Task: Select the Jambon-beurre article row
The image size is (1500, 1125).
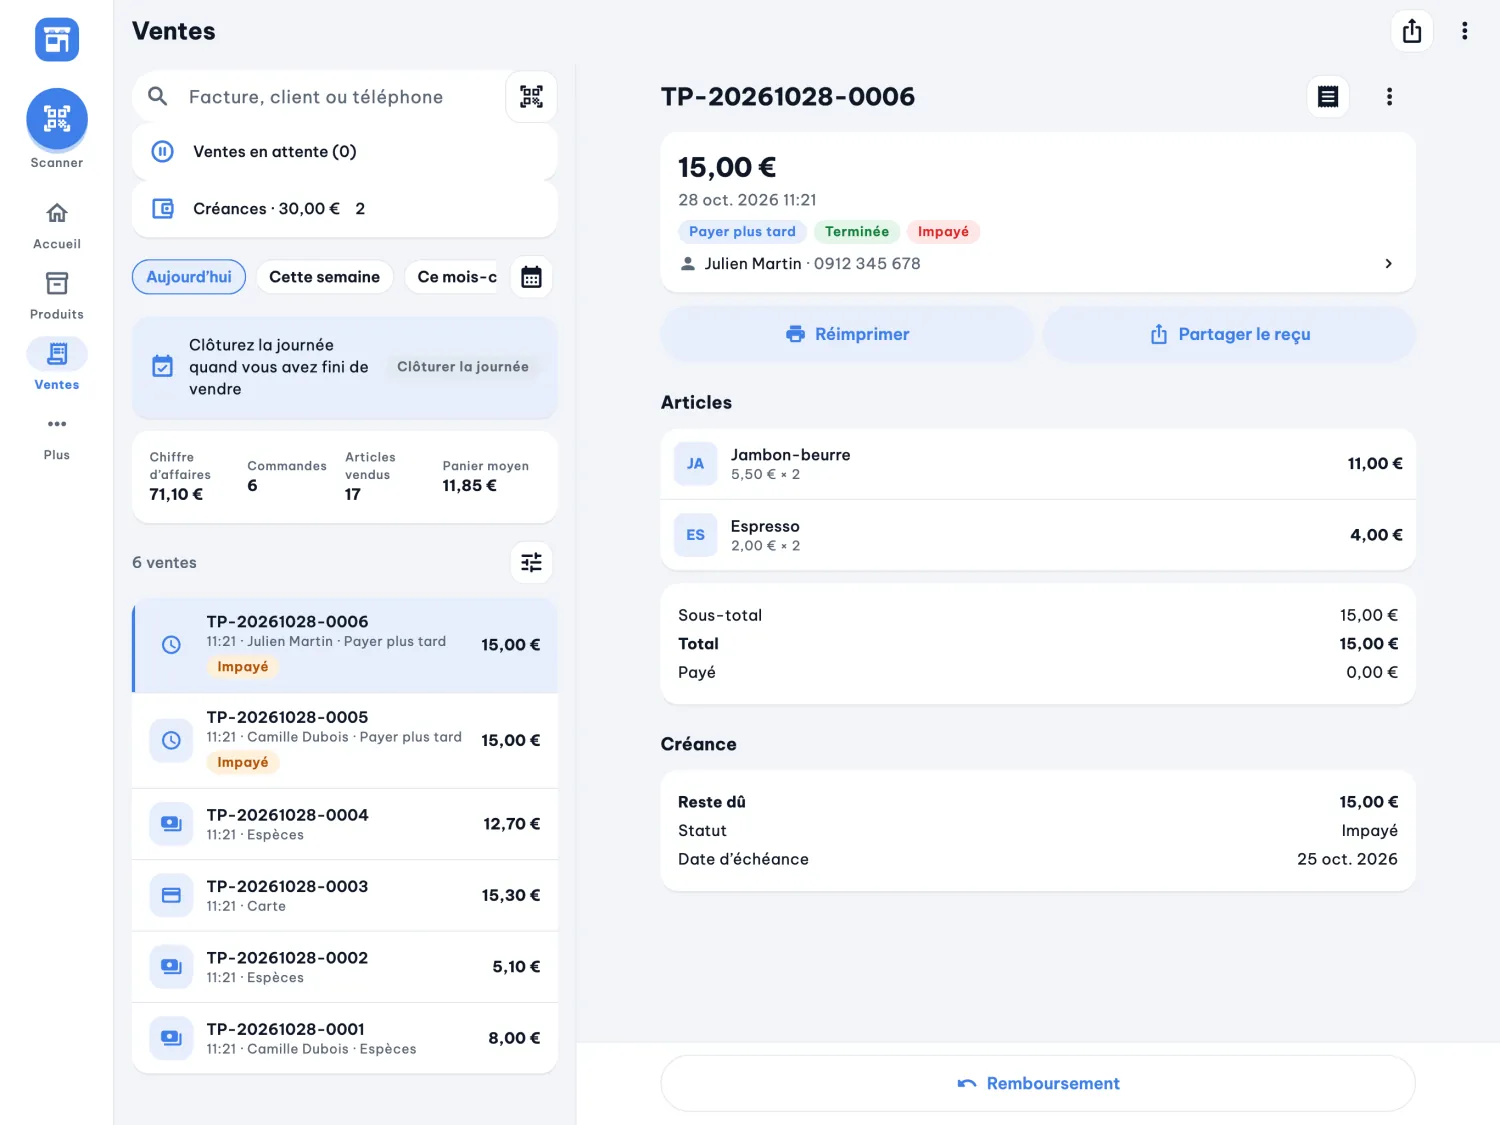Action: pyautogui.click(x=1038, y=464)
